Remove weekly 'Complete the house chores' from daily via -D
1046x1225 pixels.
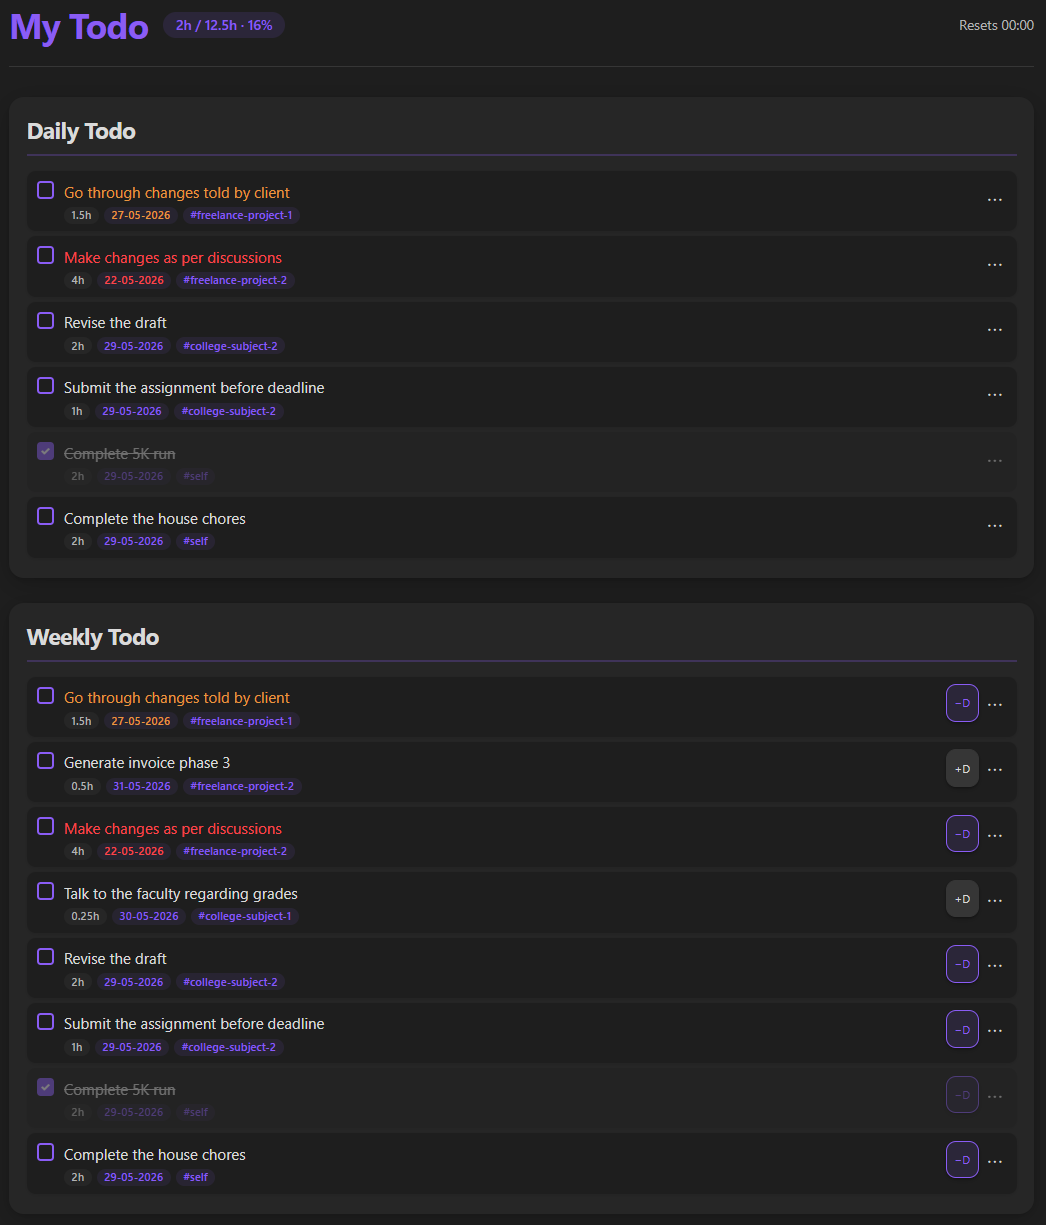tap(962, 1160)
